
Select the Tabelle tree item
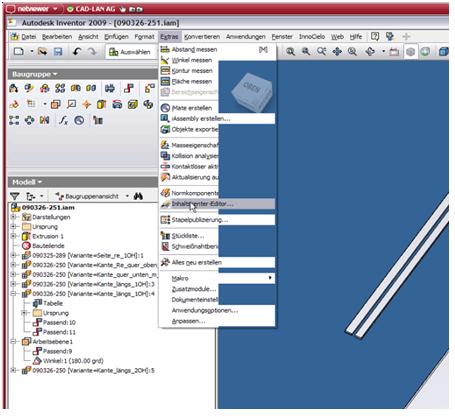[53, 303]
